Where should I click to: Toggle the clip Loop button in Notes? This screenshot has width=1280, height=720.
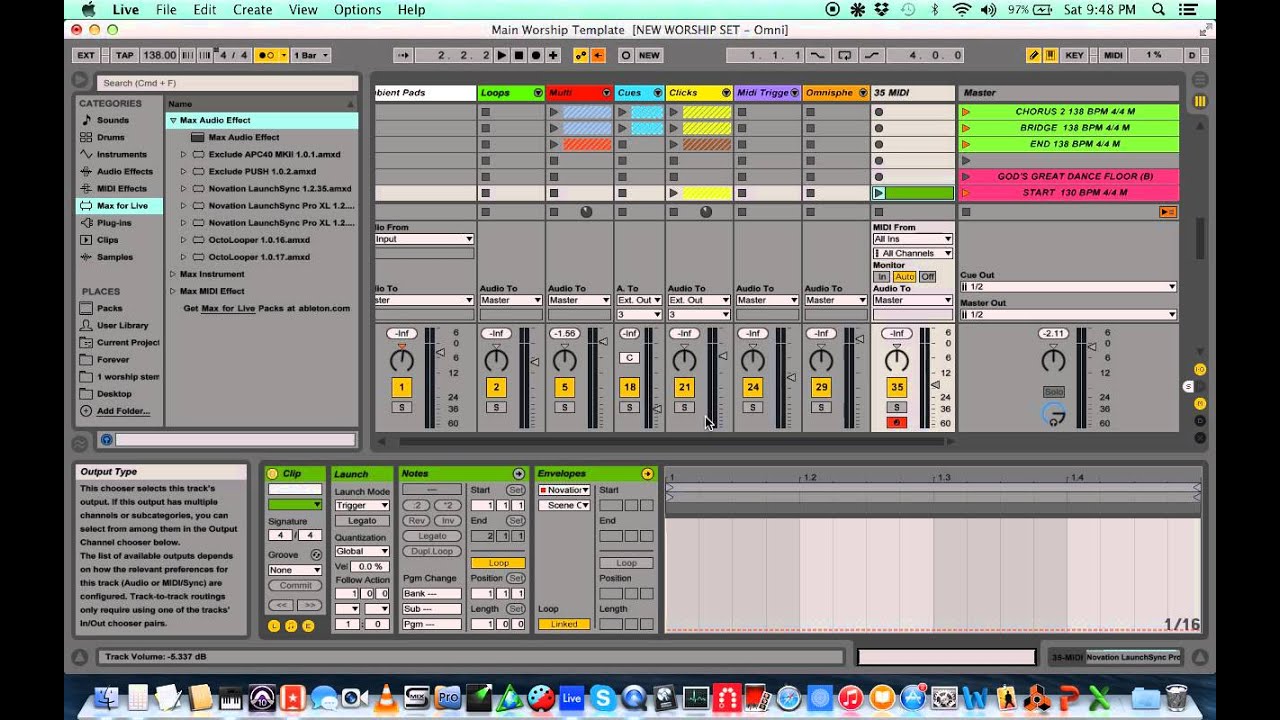pos(498,563)
